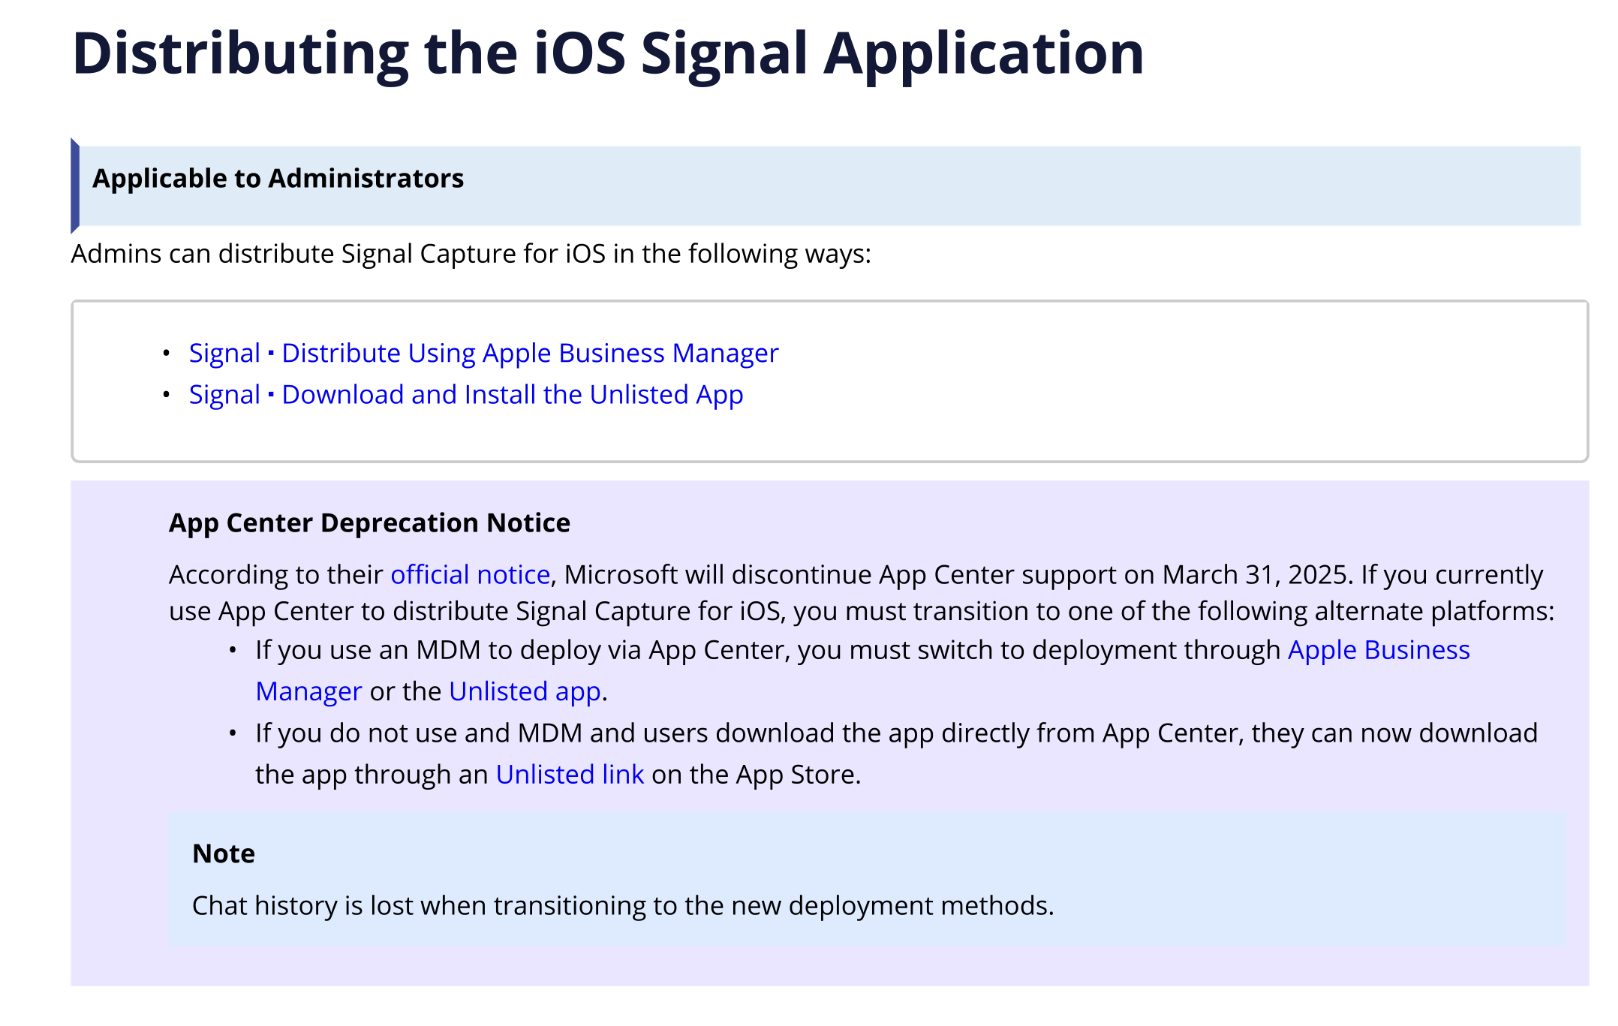Image resolution: width=1618 pixels, height=1026 pixels.
Task: Click the Chat history is lost sentence
Action: pos(623,906)
